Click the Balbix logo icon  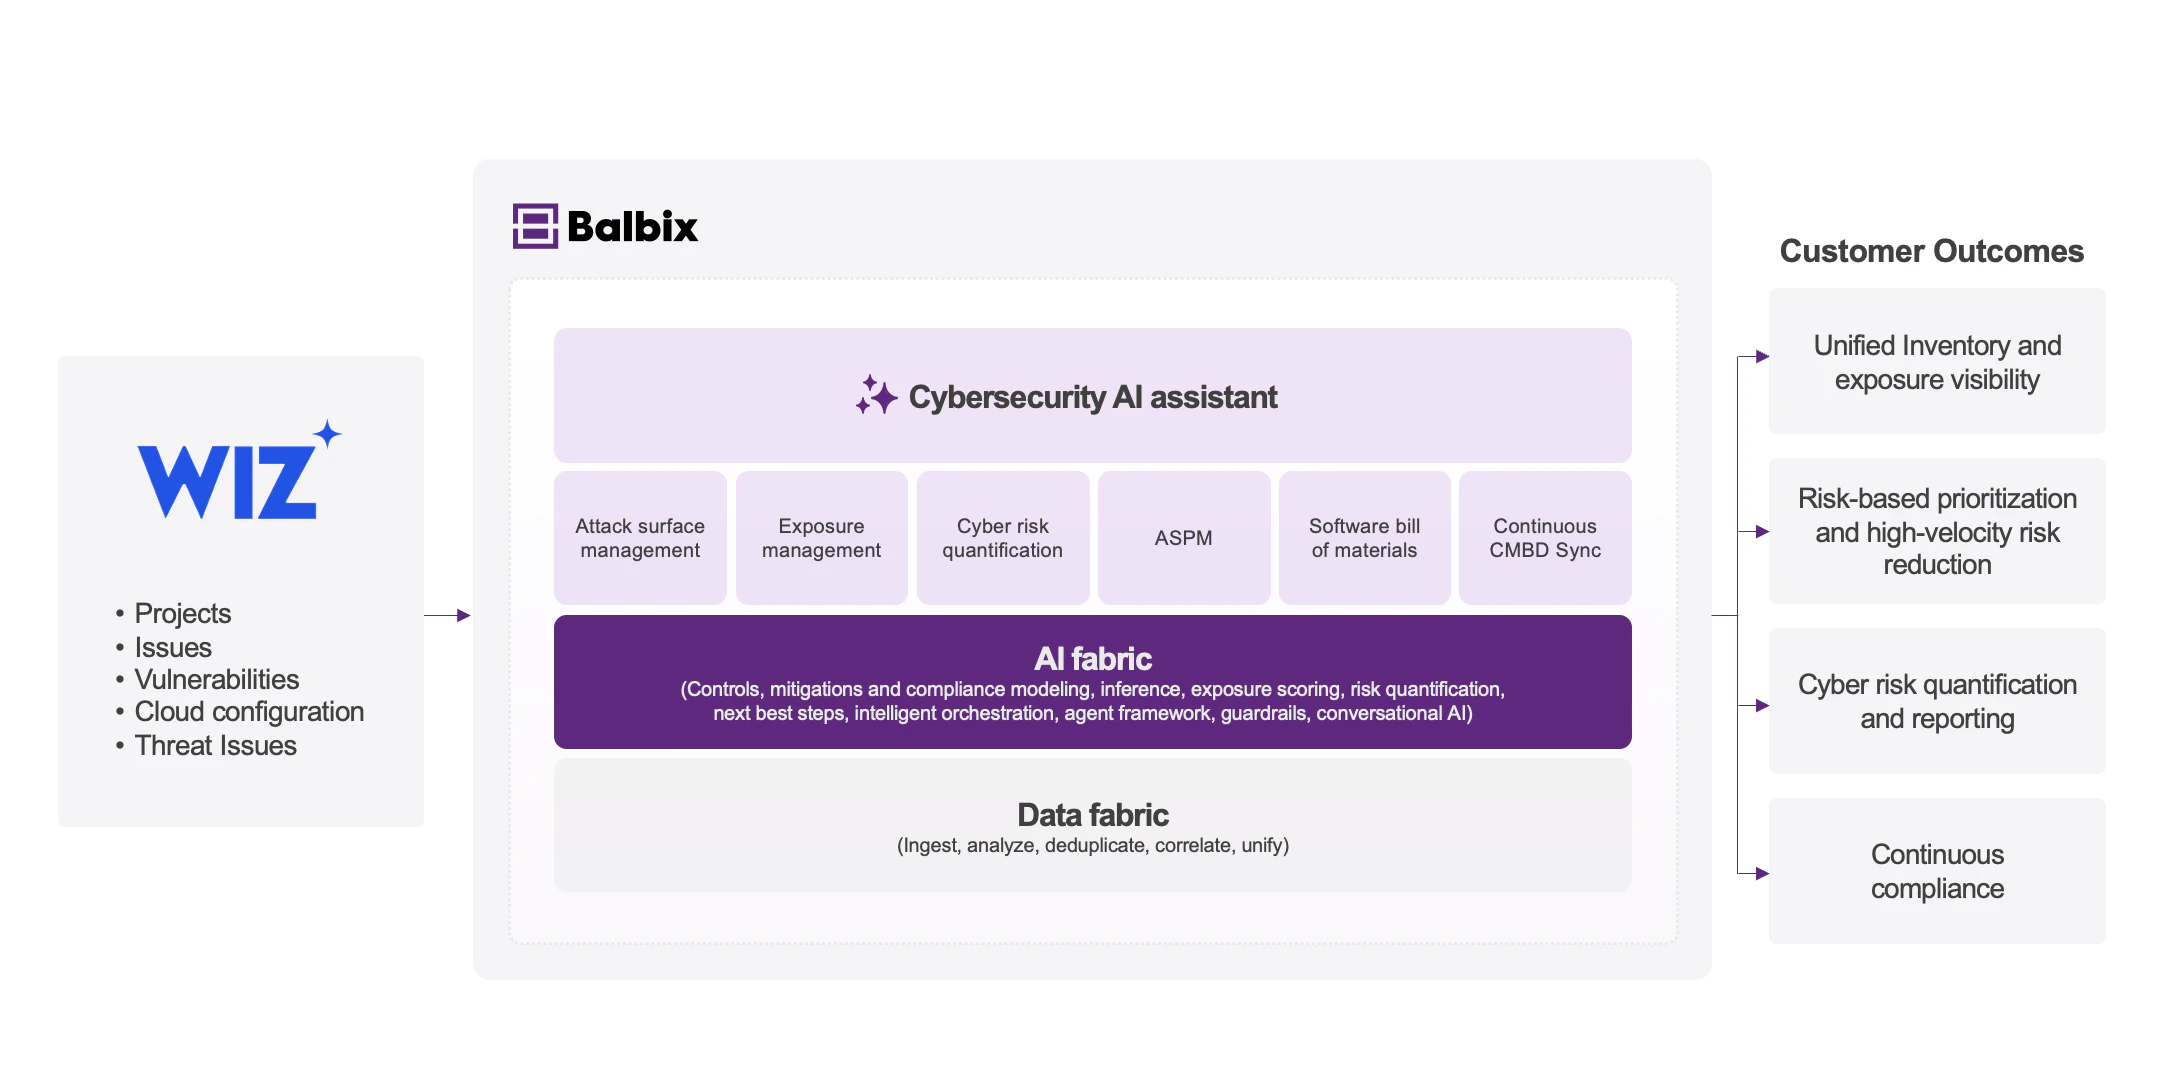coord(535,226)
